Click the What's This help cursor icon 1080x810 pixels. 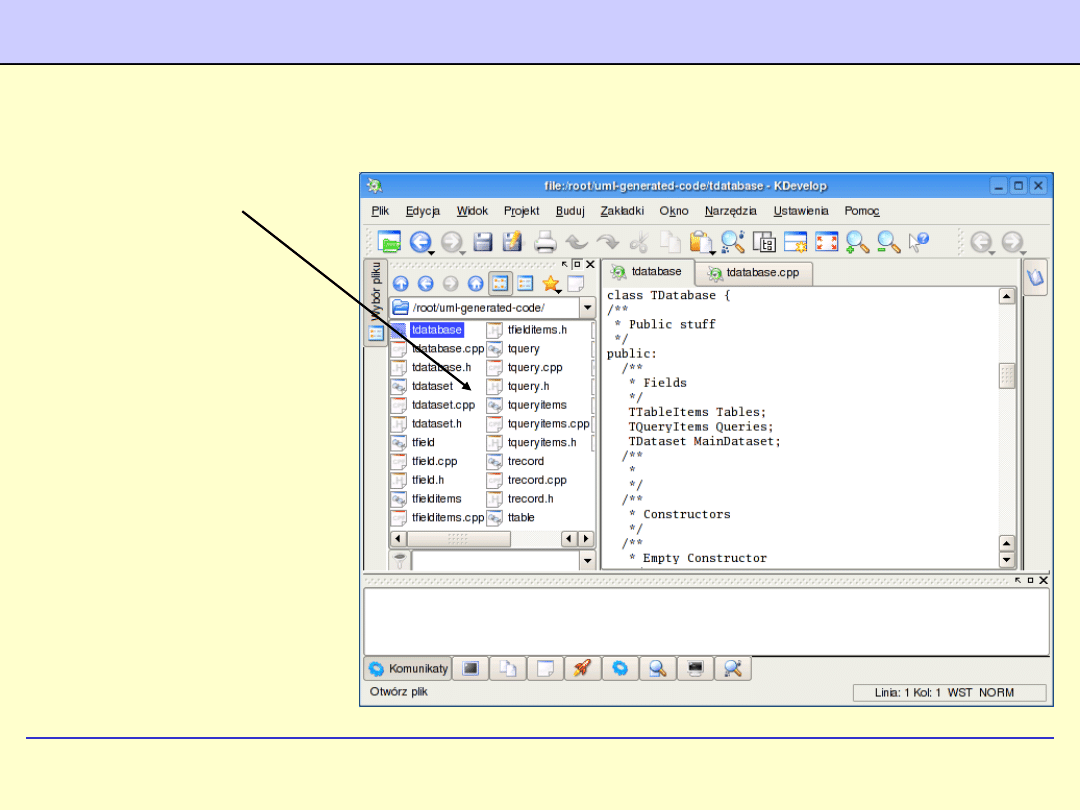tap(918, 241)
